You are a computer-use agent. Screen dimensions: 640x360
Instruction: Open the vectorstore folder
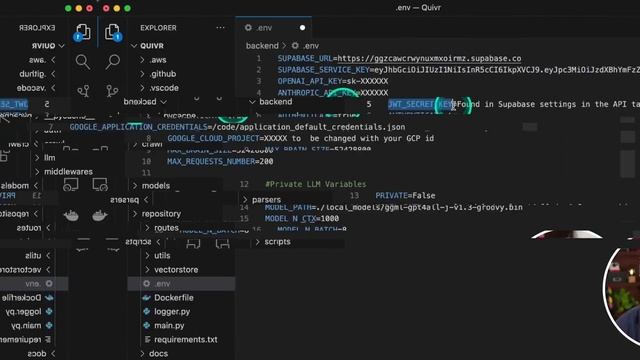176,270
